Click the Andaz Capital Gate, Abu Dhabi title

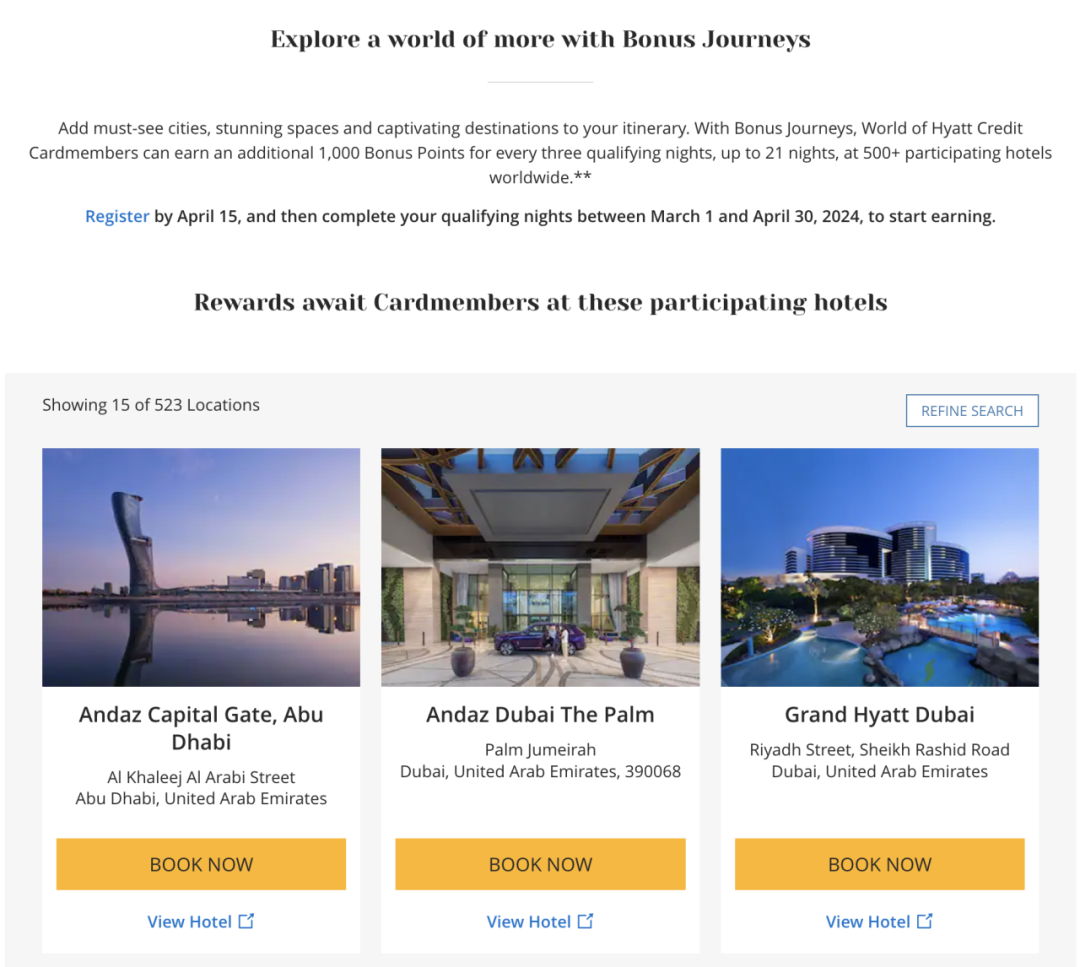coord(201,728)
